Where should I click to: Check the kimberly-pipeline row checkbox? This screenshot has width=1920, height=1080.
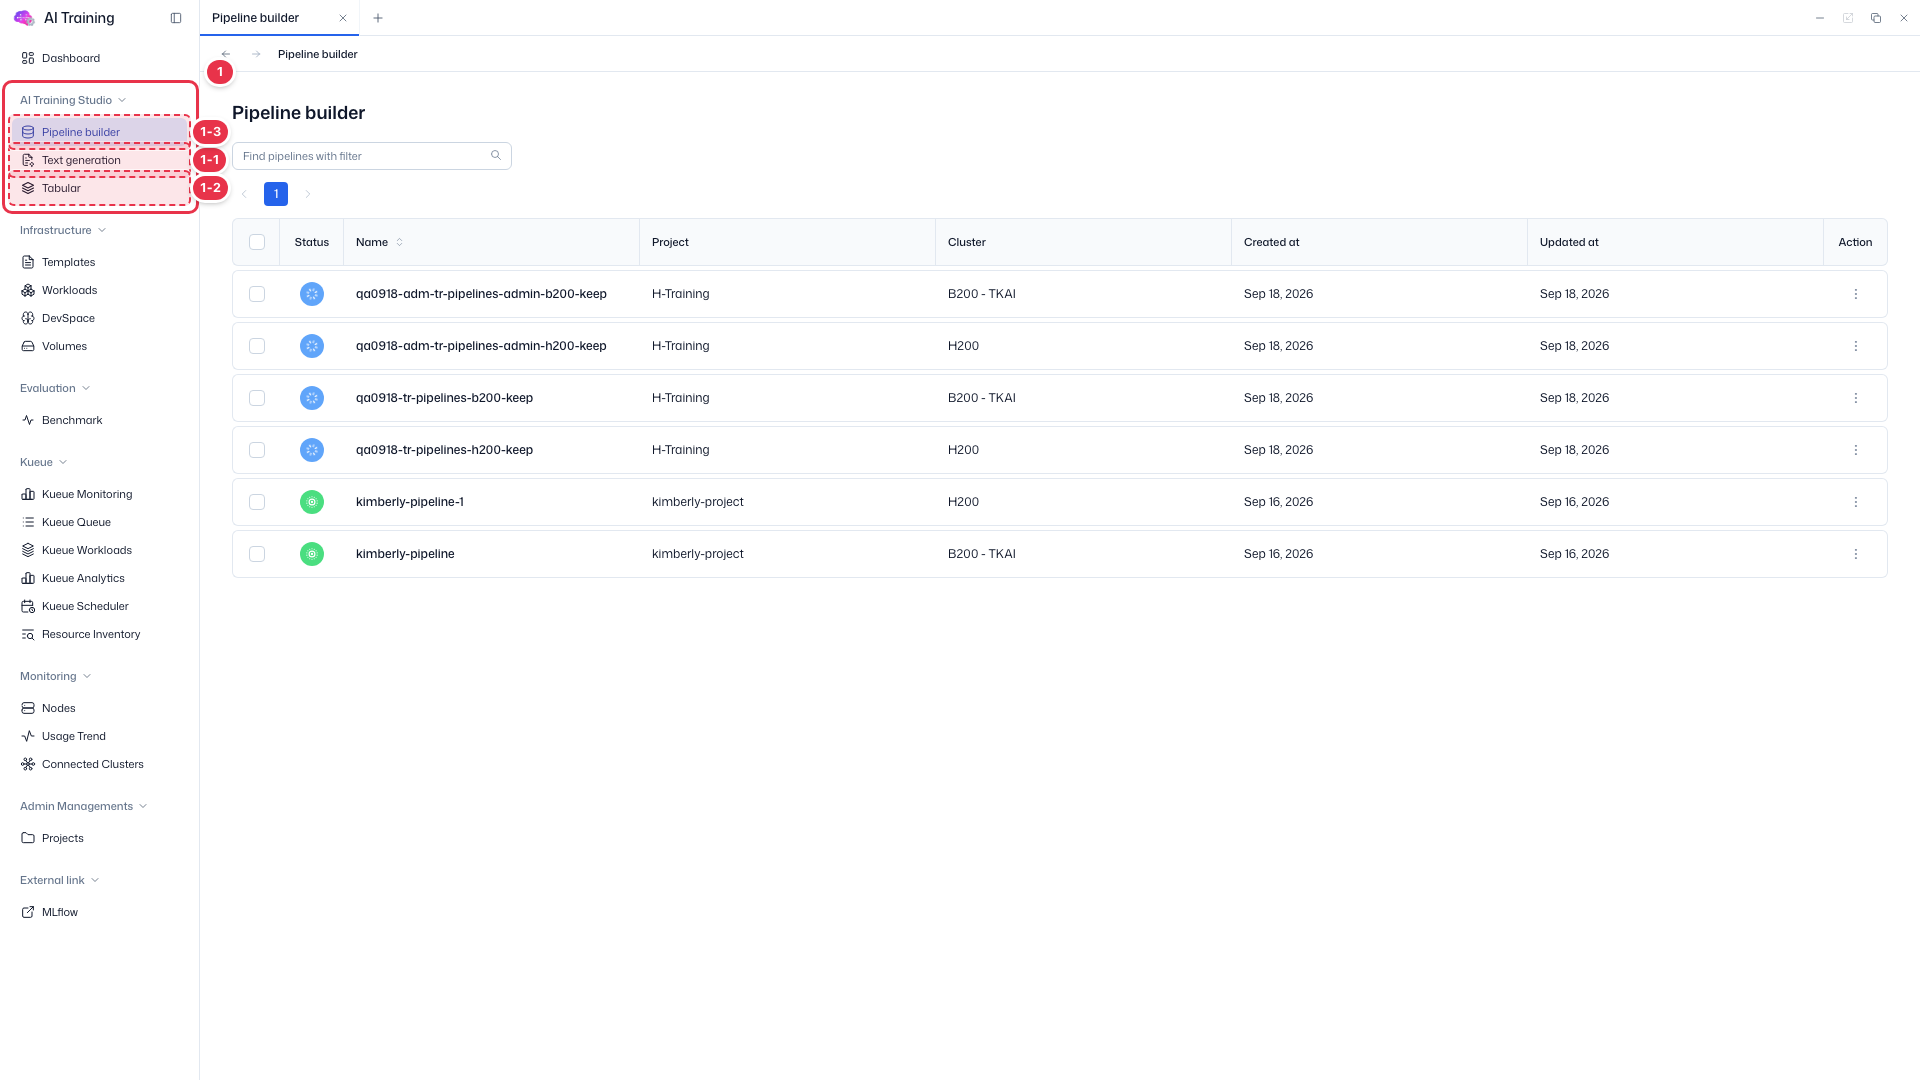coord(257,554)
